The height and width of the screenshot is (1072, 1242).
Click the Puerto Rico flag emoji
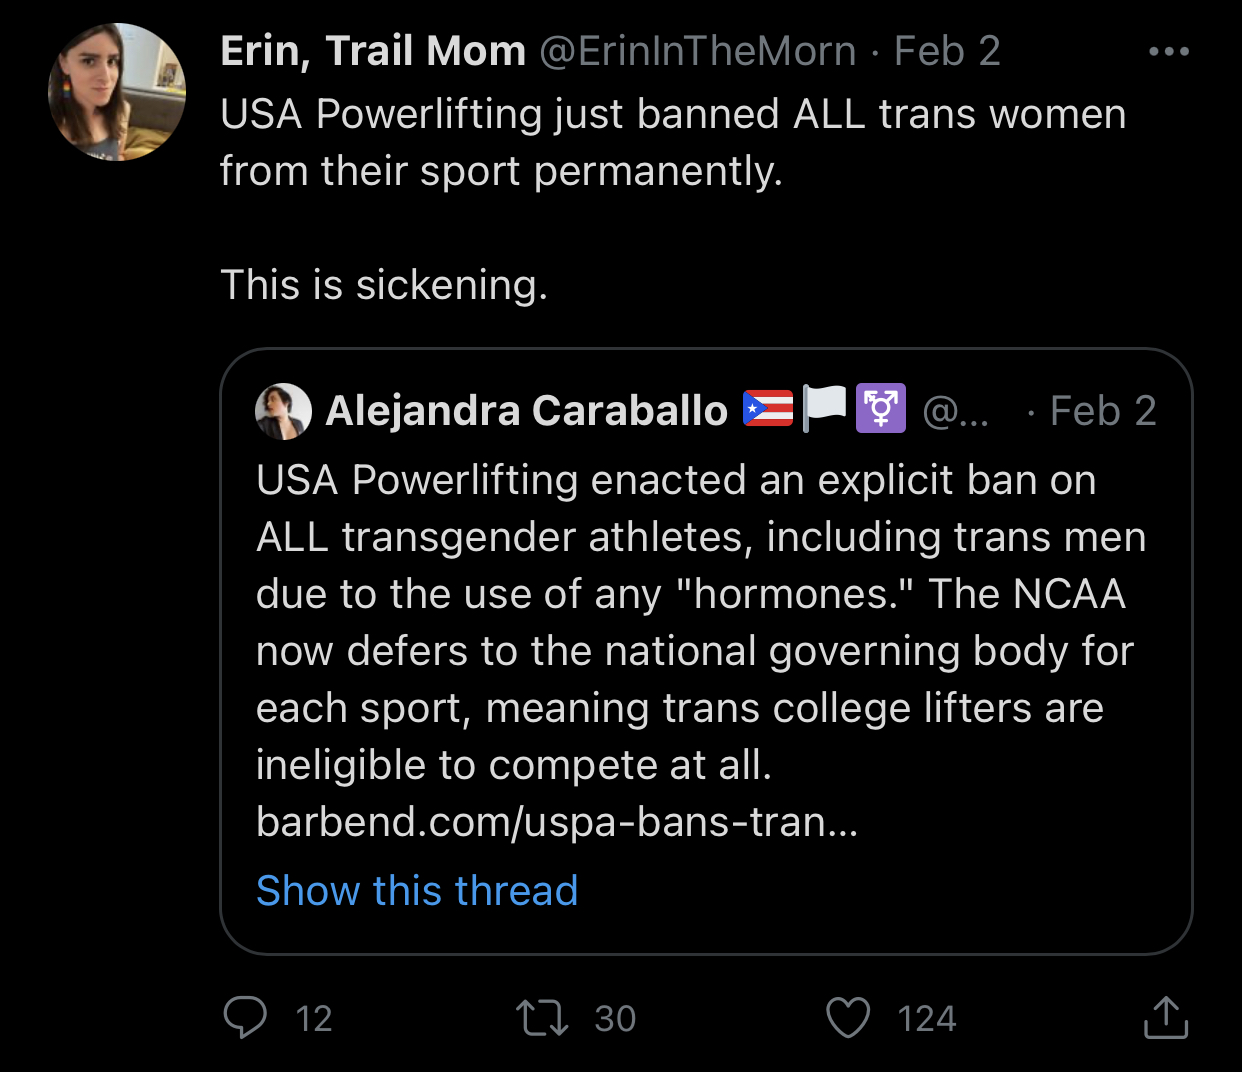[768, 409]
